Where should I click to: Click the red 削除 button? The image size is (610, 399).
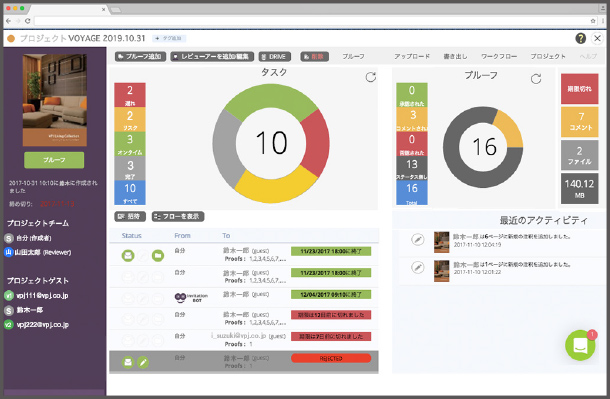[x=314, y=57]
